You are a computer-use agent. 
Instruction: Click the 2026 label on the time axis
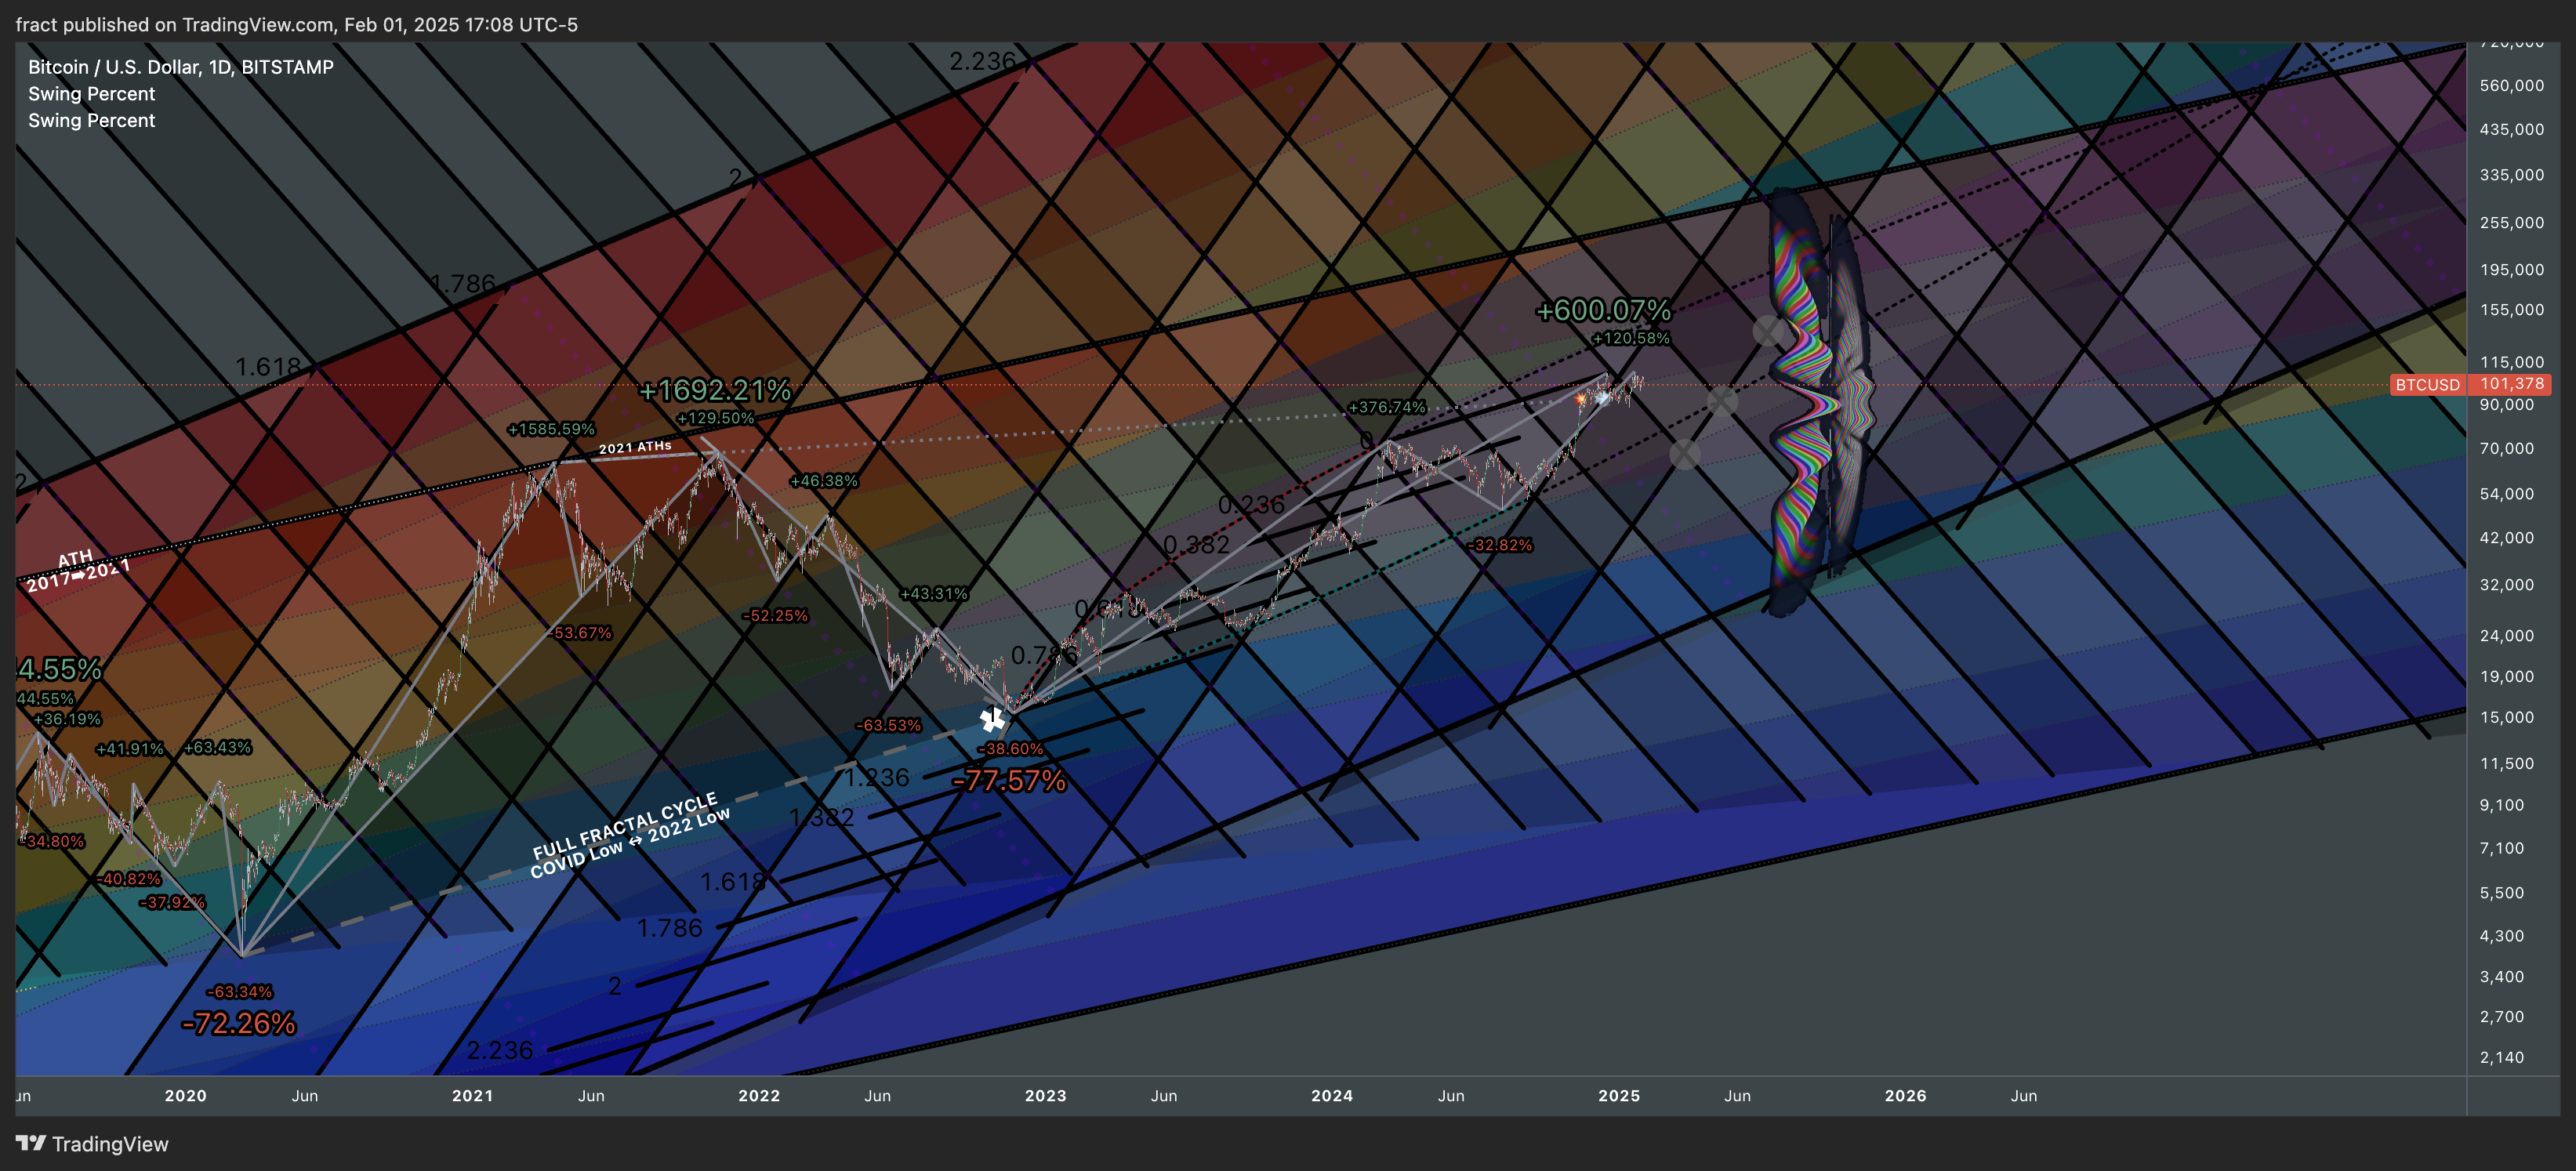pyautogui.click(x=1905, y=1096)
